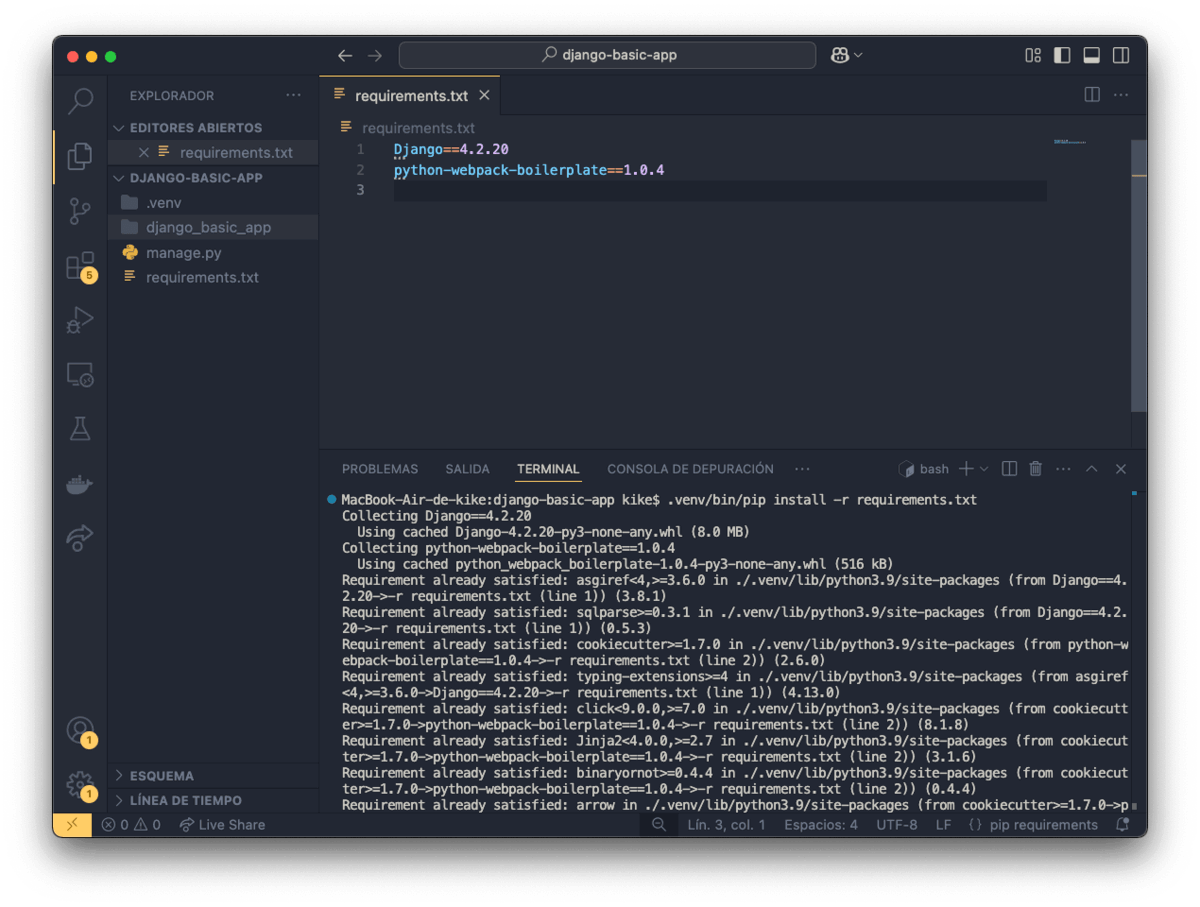The height and width of the screenshot is (907, 1200).
Task: Open the Explorer view icon
Action: (80, 156)
